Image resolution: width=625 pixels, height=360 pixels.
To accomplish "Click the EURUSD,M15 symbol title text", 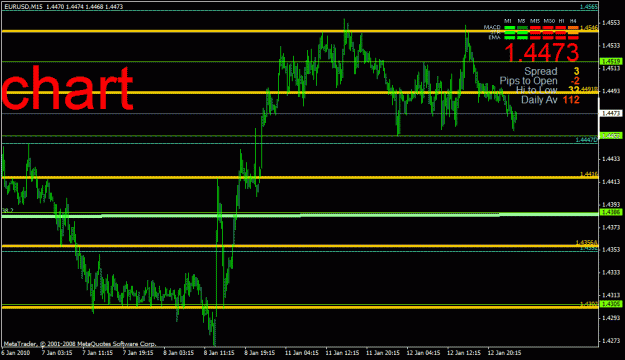I will (x=24, y=6).
